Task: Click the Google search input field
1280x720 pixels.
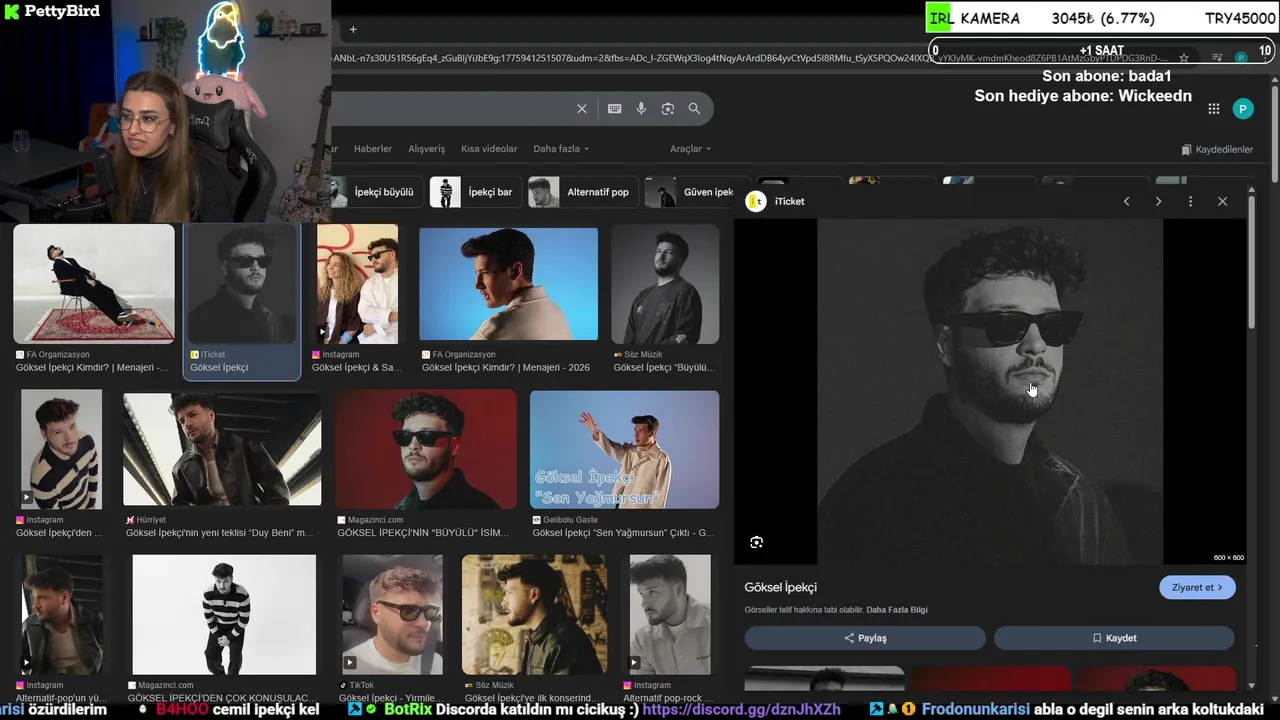Action: 450,109
